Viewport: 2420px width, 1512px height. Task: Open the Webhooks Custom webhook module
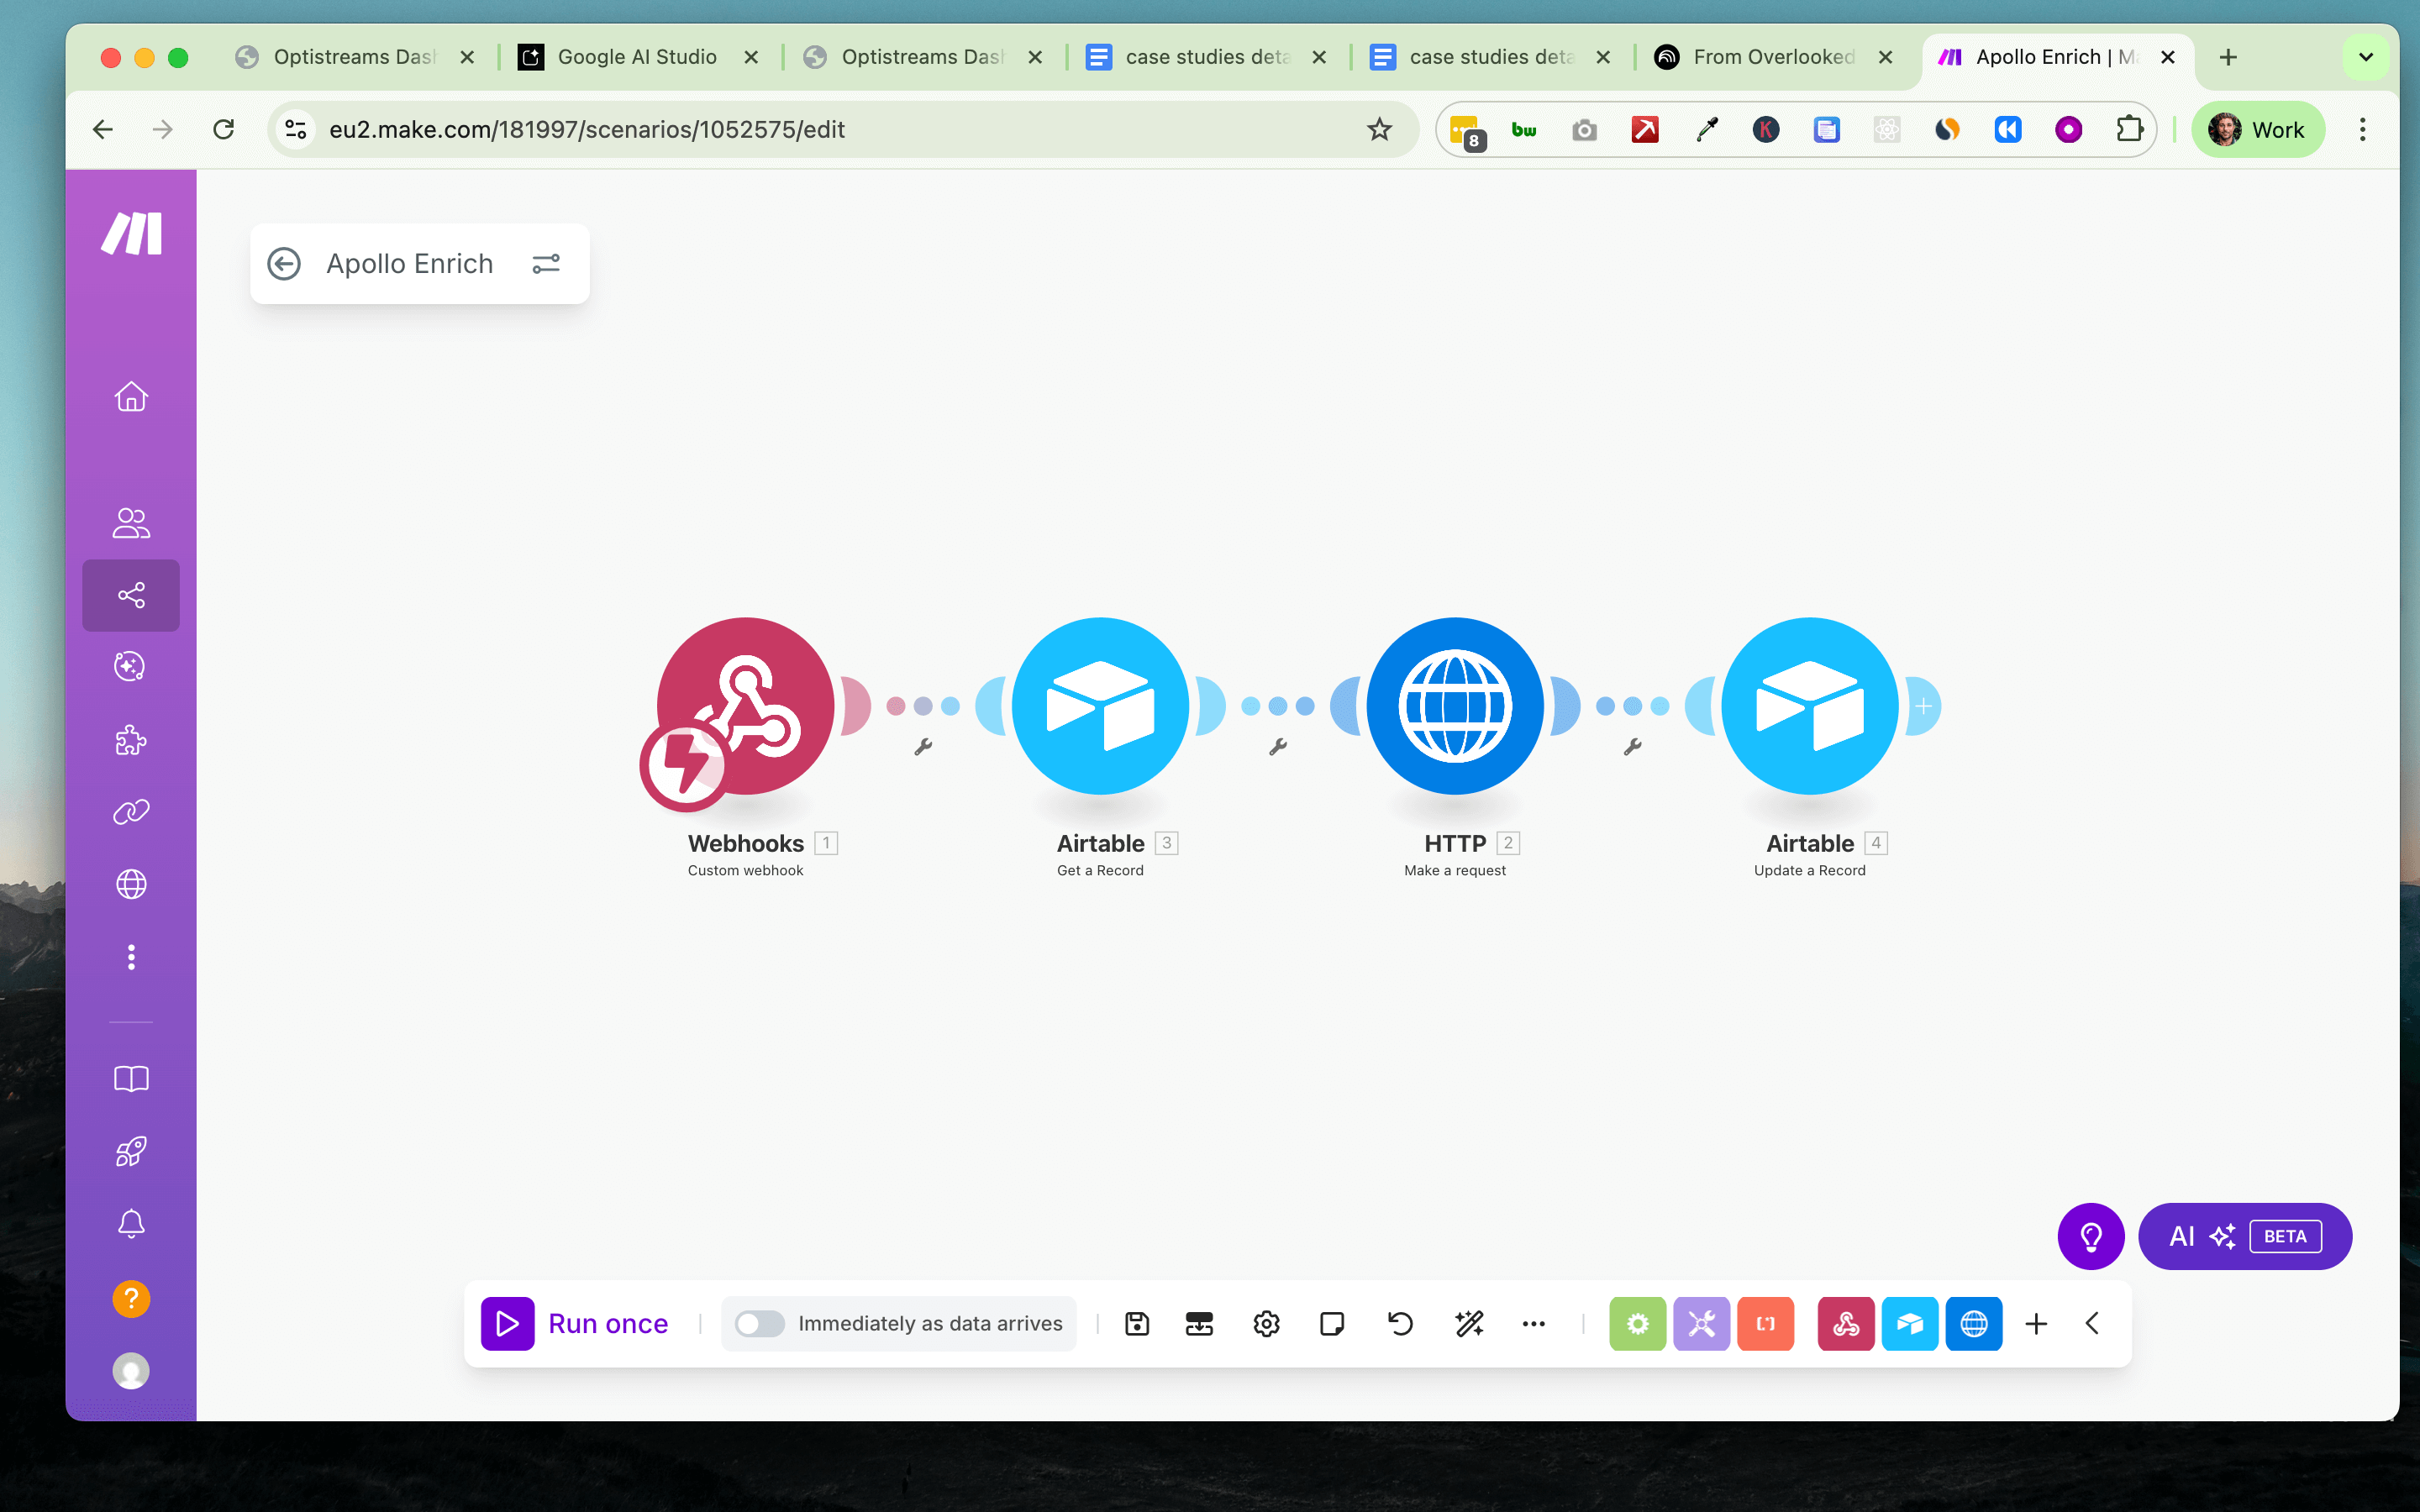[745, 706]
